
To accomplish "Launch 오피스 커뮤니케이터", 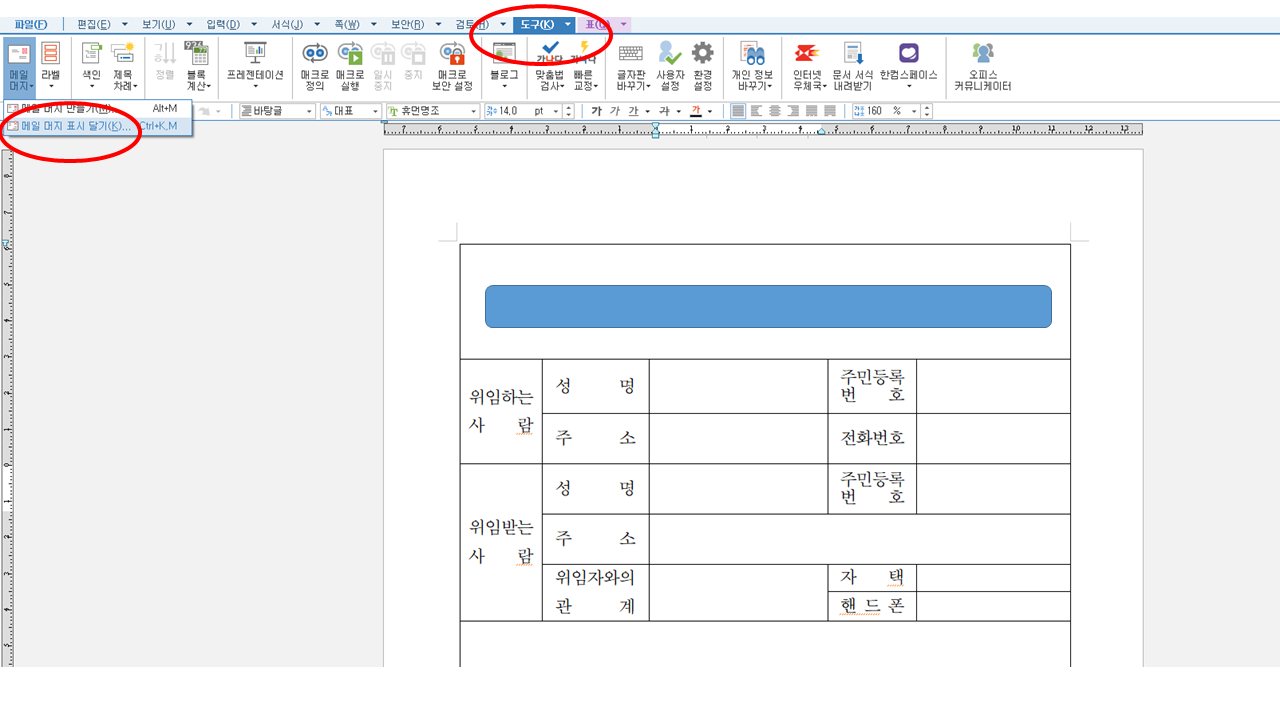I will (982, 67).
